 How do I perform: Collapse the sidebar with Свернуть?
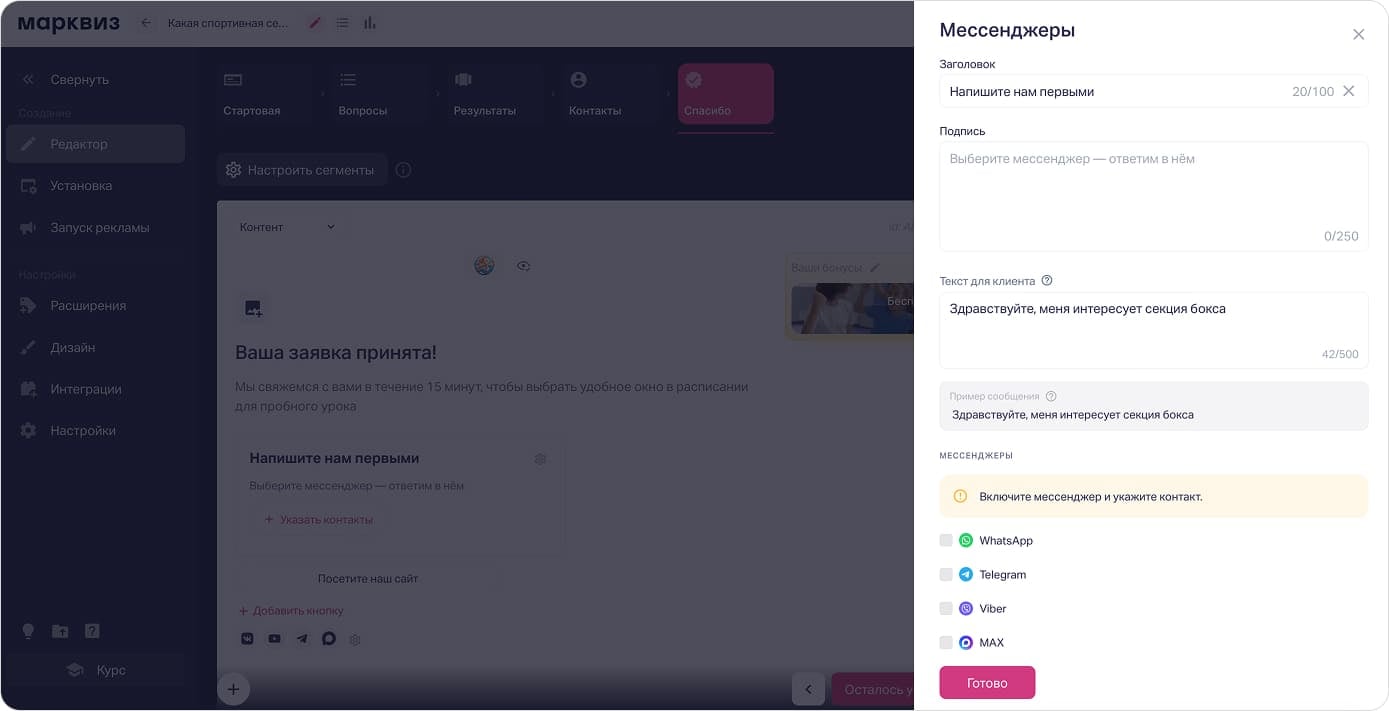66,79
